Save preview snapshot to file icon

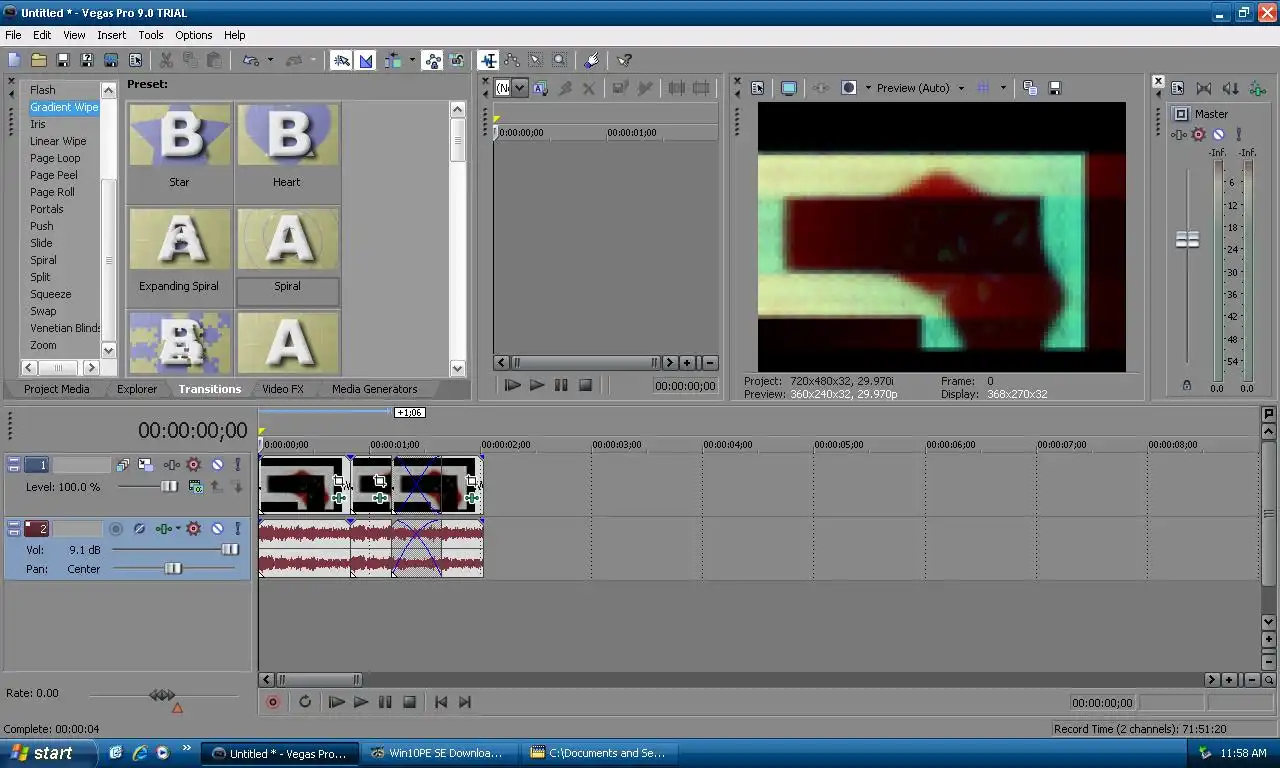[x=1054, y=88]
